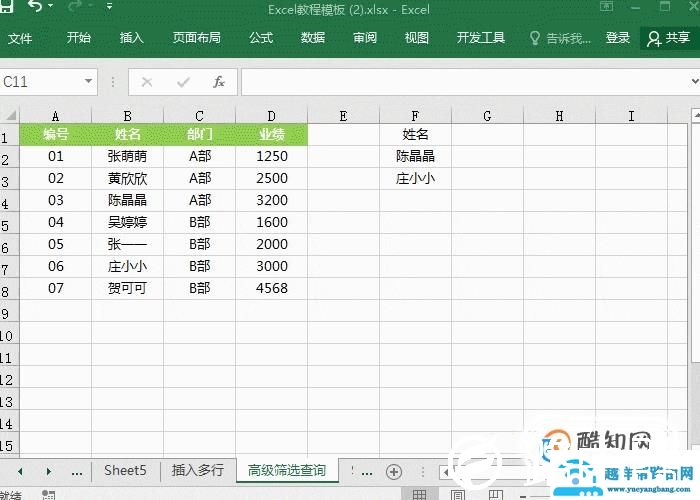Click the right ellipsis for more sheet tabs
The width and height of the screenshot is (700, 500).
pyautogui.click(x=367, y=472)
